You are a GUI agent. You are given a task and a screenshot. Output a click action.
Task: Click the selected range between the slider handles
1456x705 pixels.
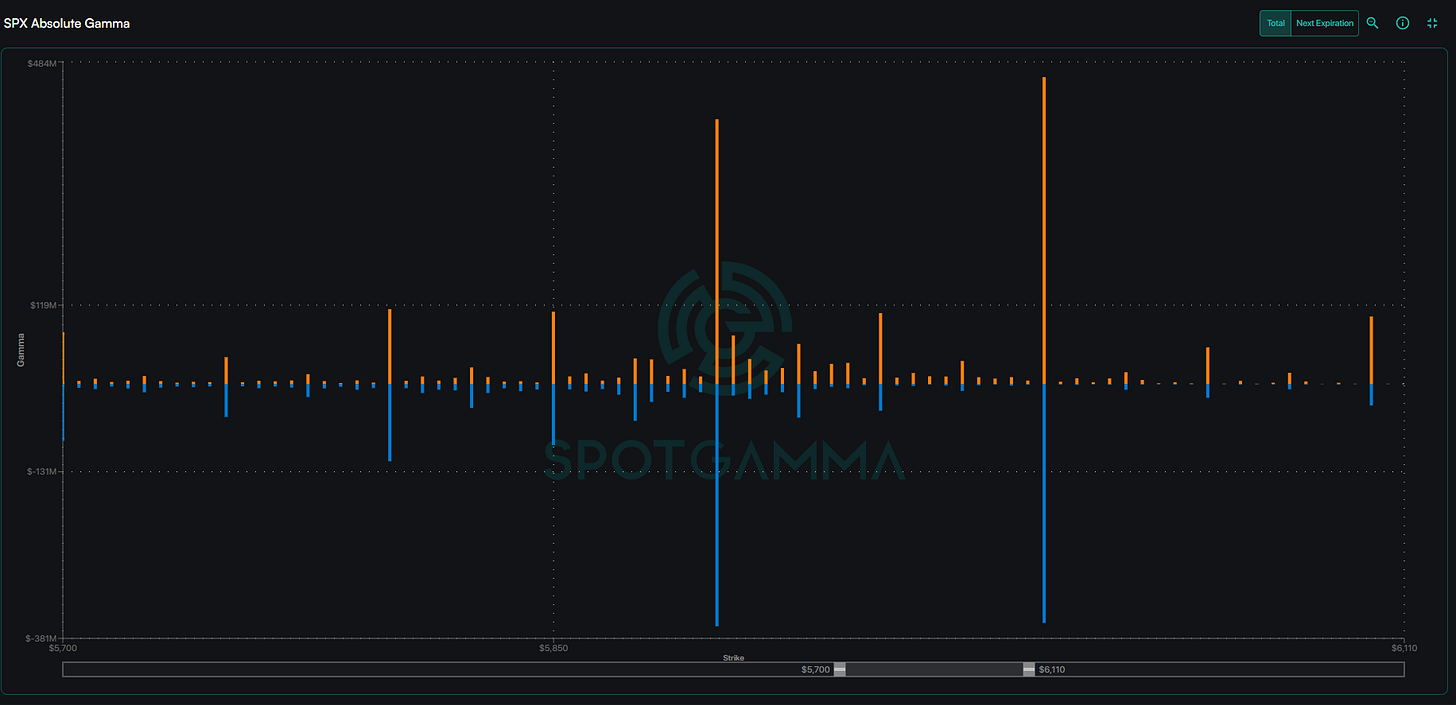click(x=934, y=669)
